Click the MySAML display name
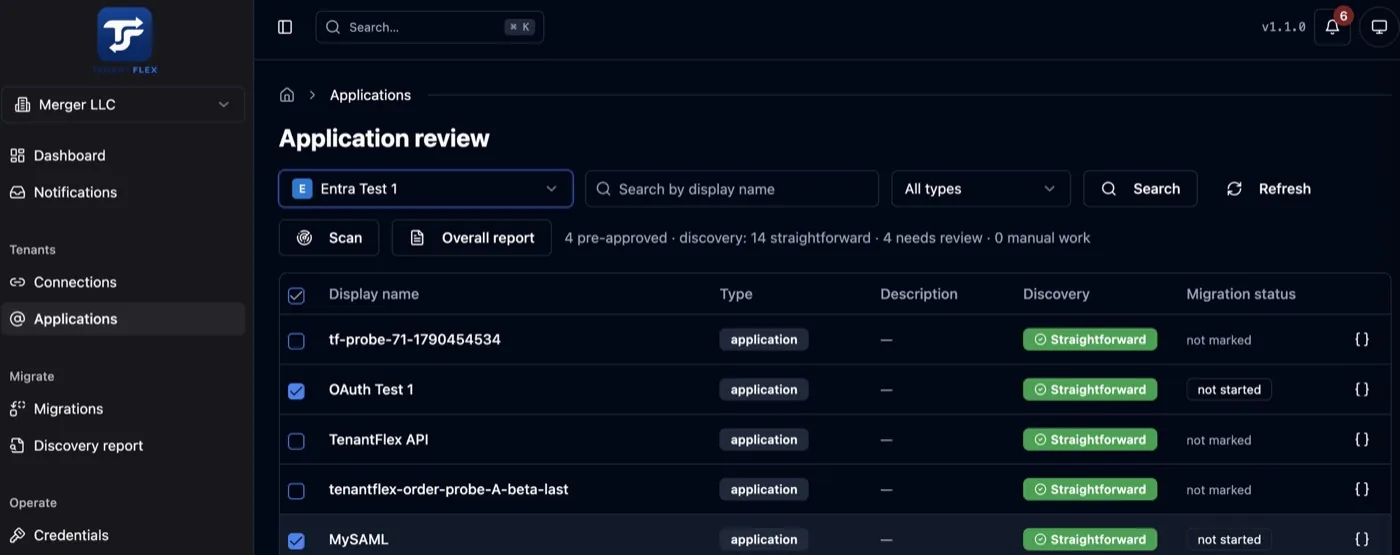 pyautogui.click(x=358, y=540)
